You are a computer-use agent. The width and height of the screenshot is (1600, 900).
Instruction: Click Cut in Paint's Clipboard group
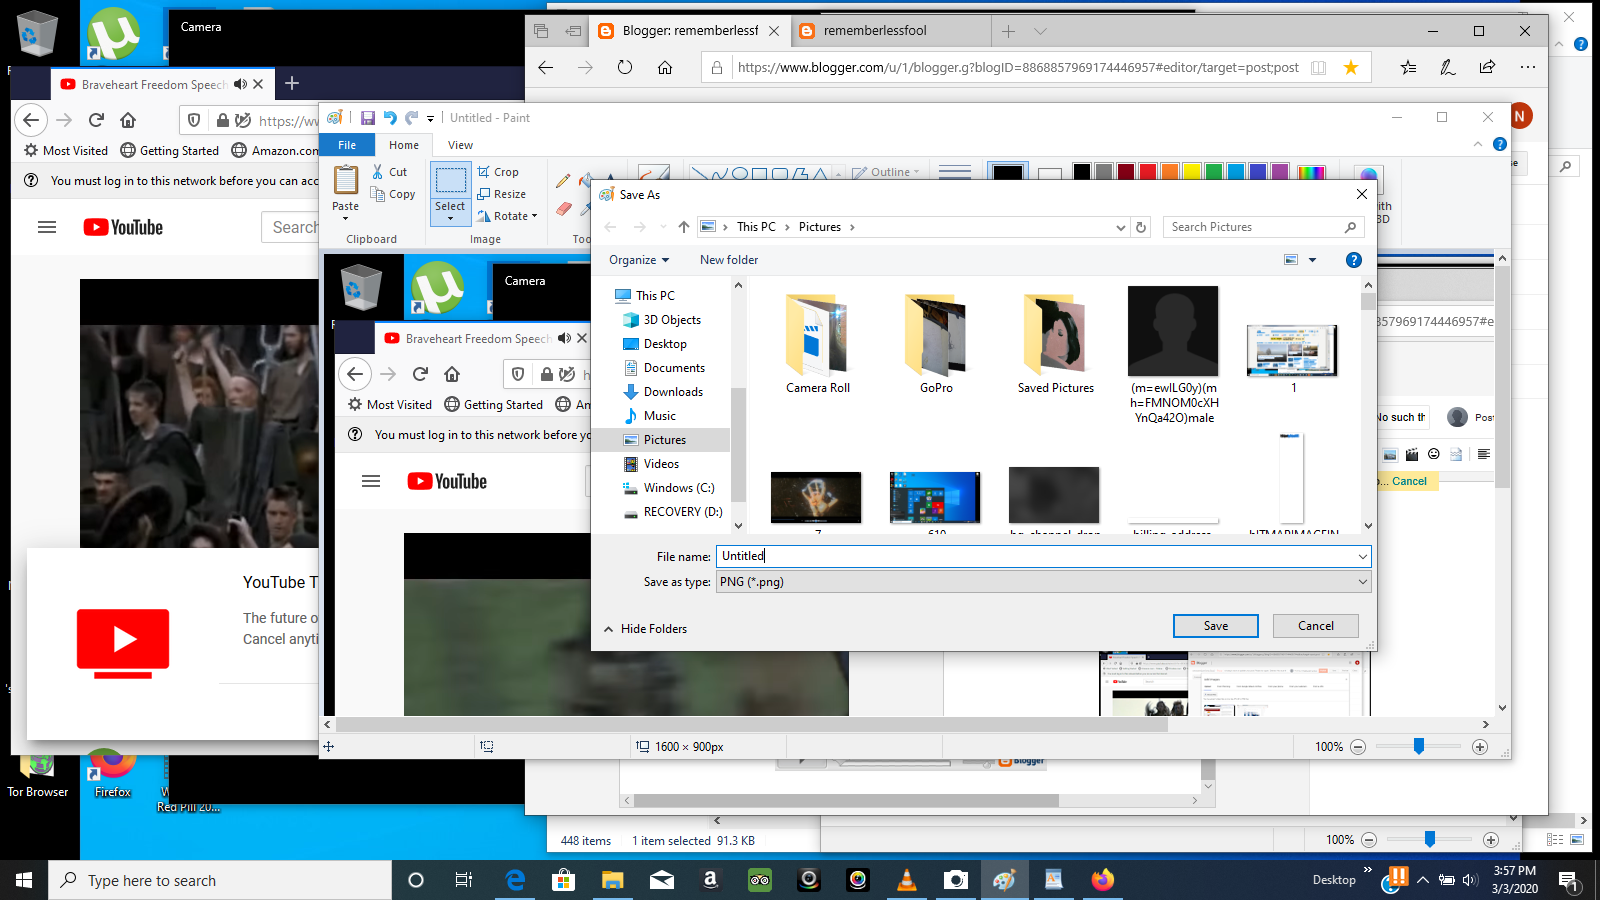(390, 172)
